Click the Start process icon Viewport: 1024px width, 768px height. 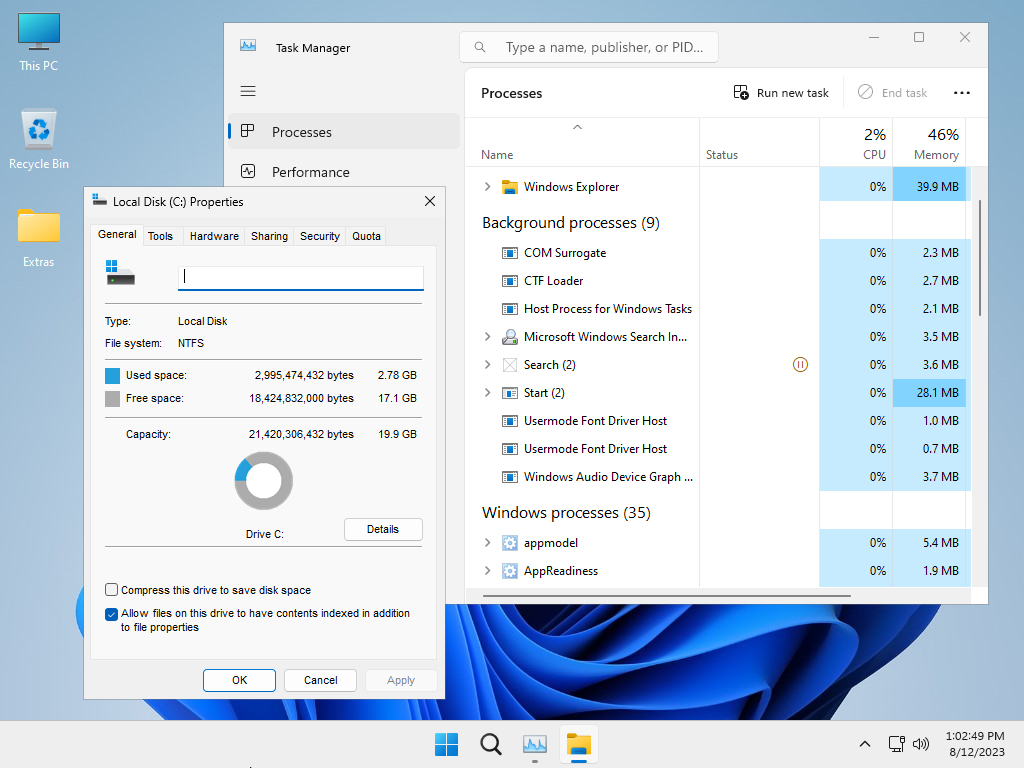(x=509, y=393)
